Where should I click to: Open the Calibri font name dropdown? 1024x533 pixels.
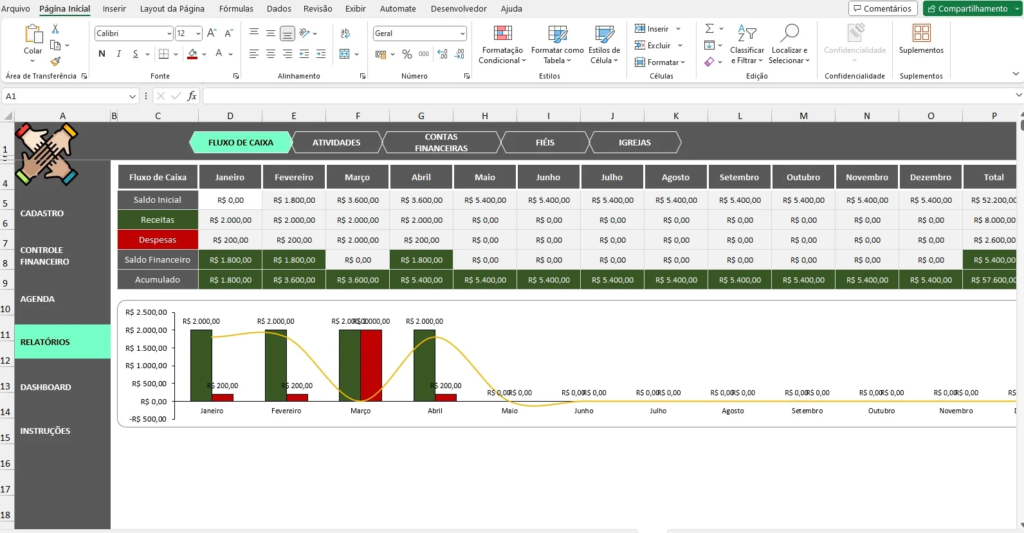[x=133, y=33]
